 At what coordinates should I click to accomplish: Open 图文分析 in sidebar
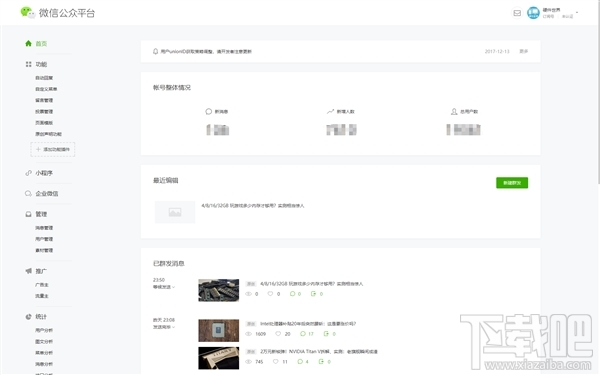44,341
